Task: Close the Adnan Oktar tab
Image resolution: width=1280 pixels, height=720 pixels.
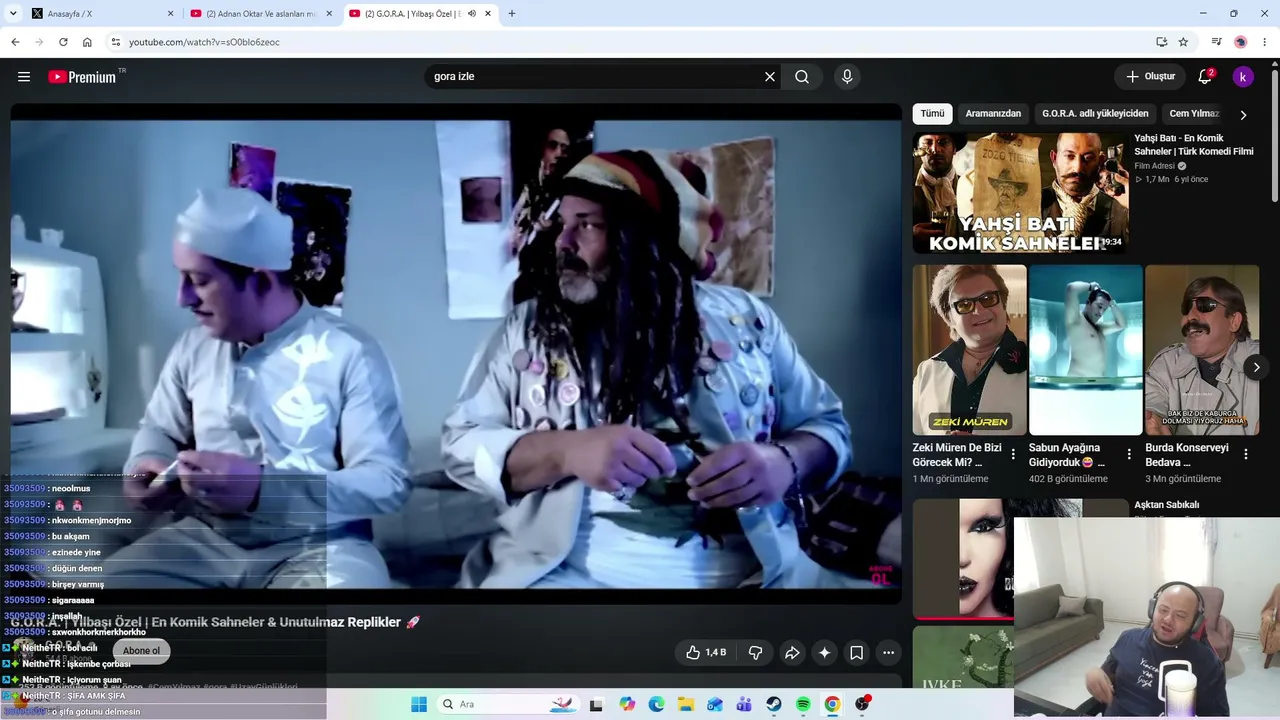Action: (x=329, y=14)
